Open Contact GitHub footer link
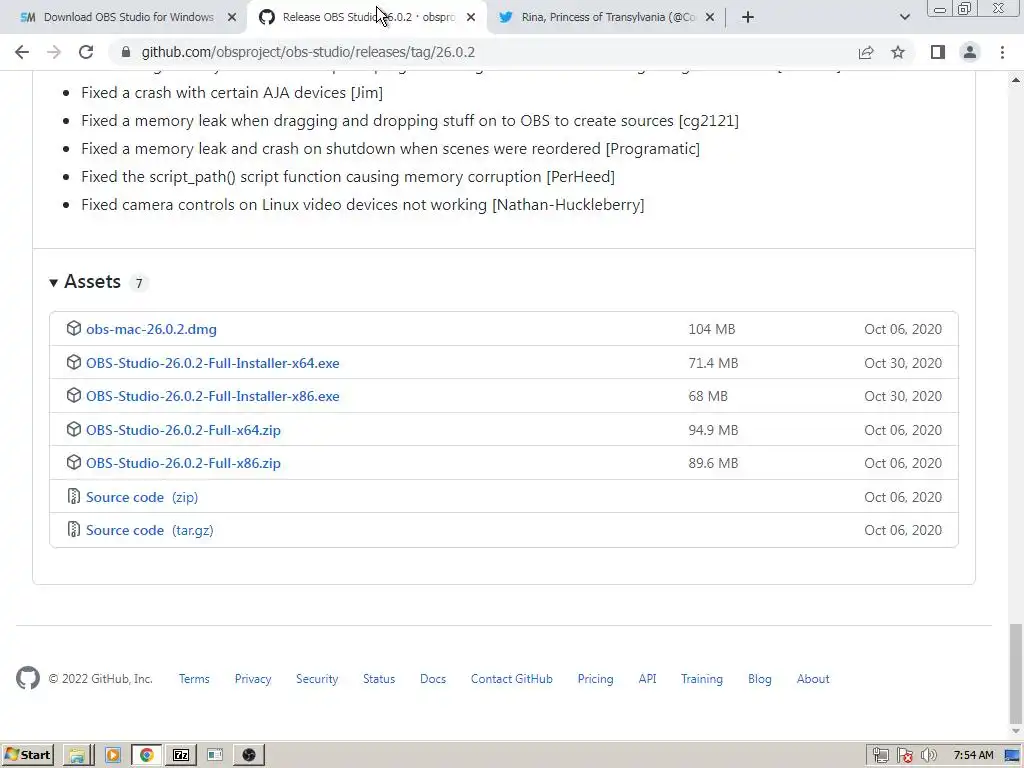Screen dimensions: 1024x768 (x=511, y=679)
